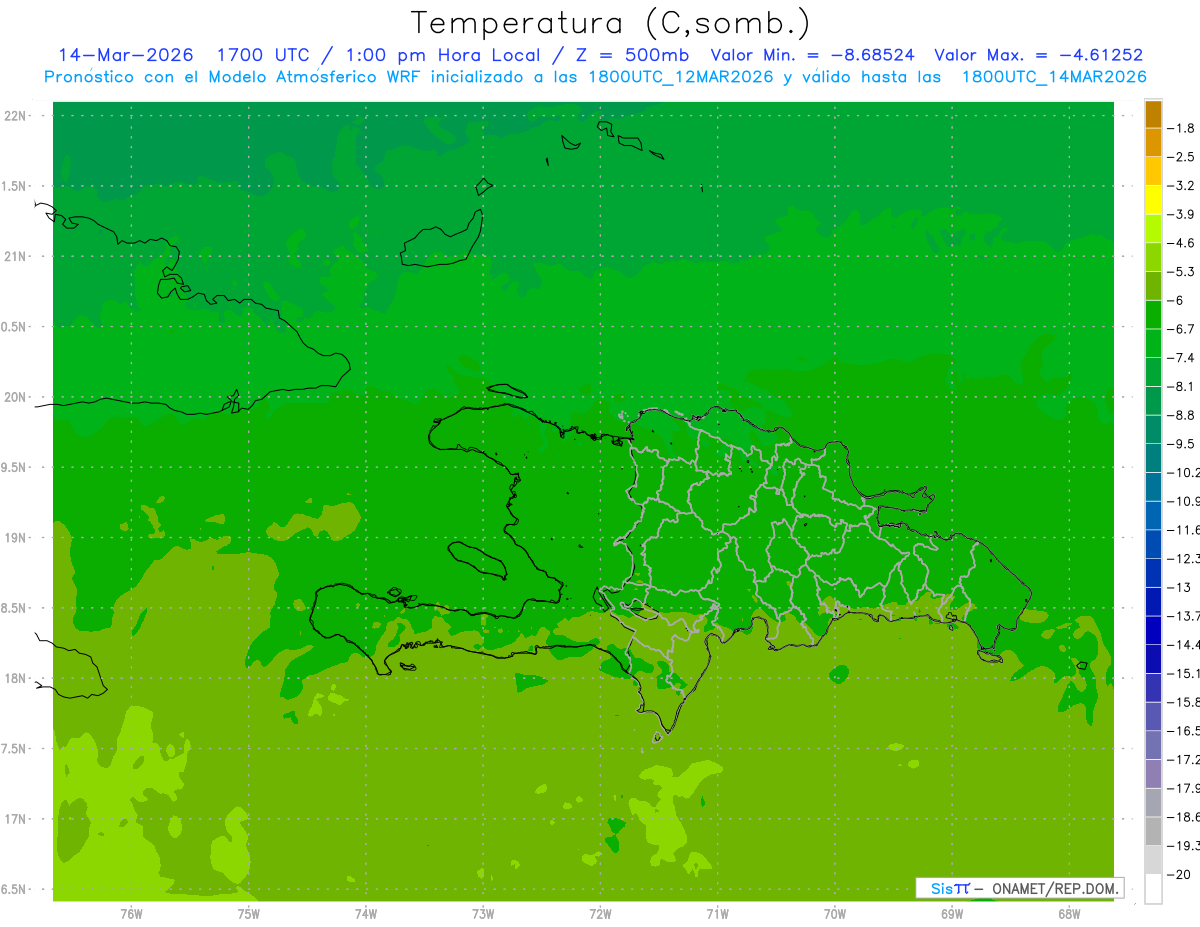Screen dimensions: 1200x927
Task: Click the "75W" longitude label
Action: [x=248, y=914]
